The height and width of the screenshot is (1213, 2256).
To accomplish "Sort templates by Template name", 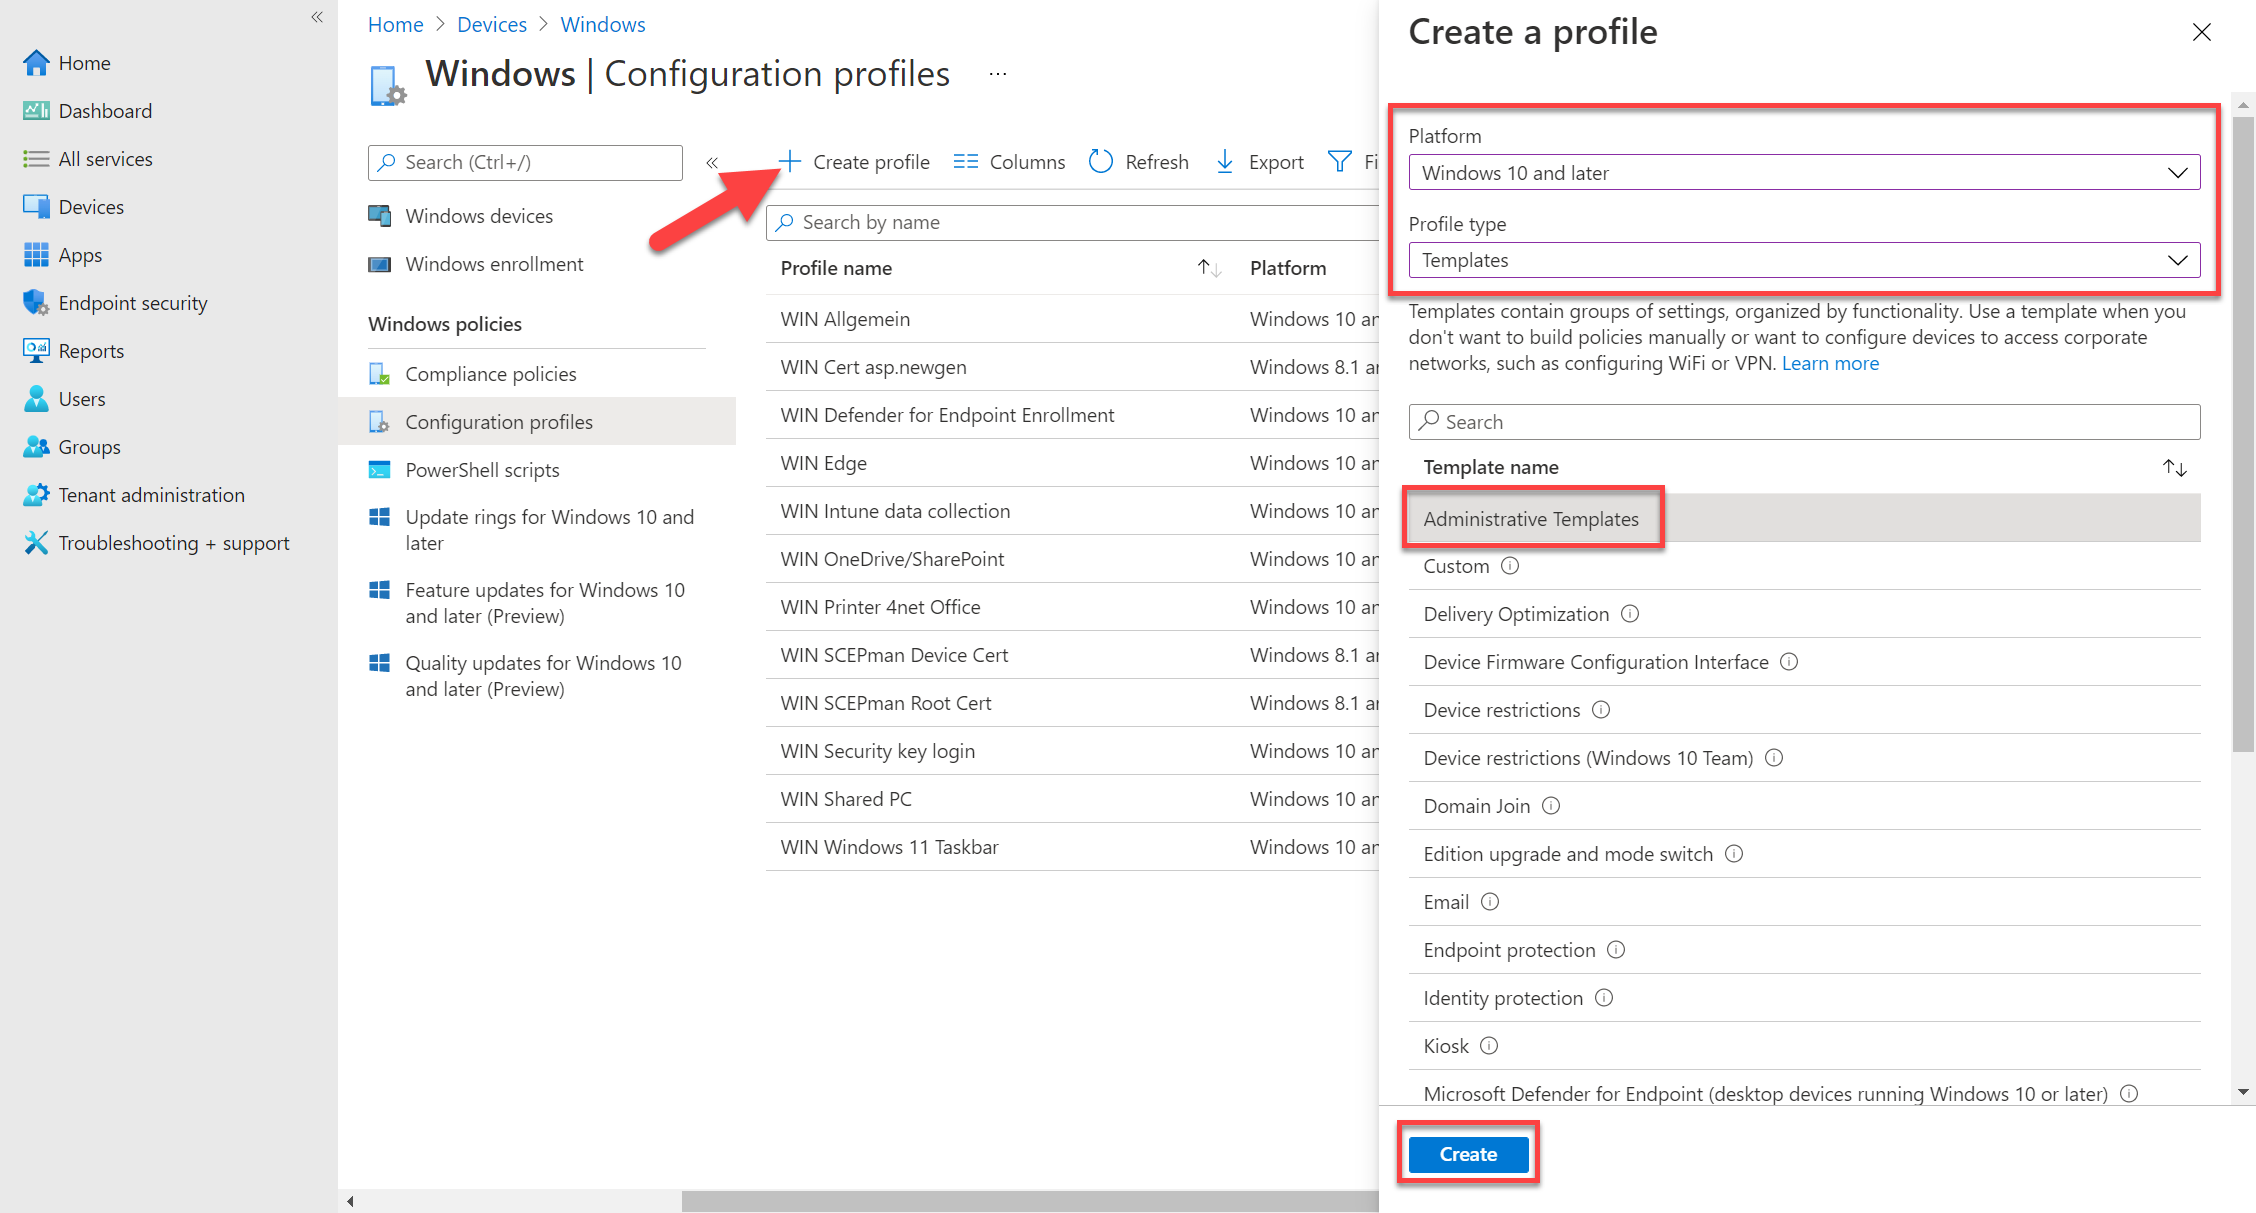I will click(2175, 467).
